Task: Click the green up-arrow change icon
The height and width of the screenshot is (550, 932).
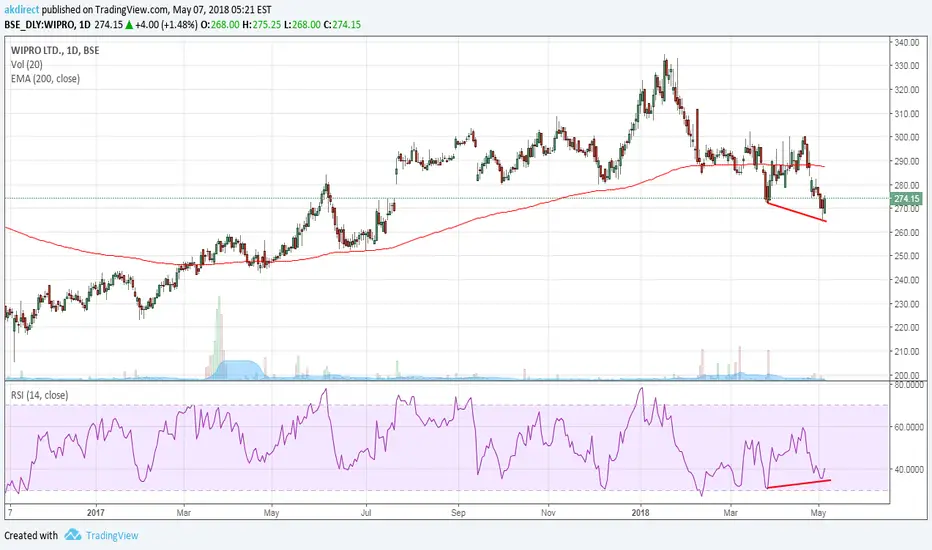Action: click(x=129, y=25)
